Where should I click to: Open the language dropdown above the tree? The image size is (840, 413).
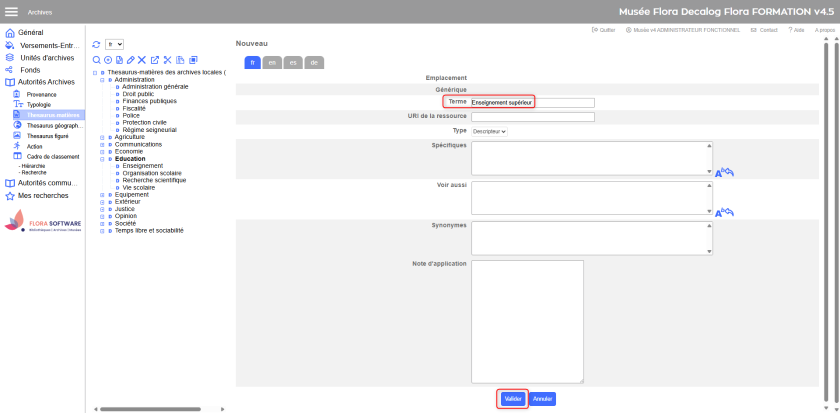(x=114, y=45)
